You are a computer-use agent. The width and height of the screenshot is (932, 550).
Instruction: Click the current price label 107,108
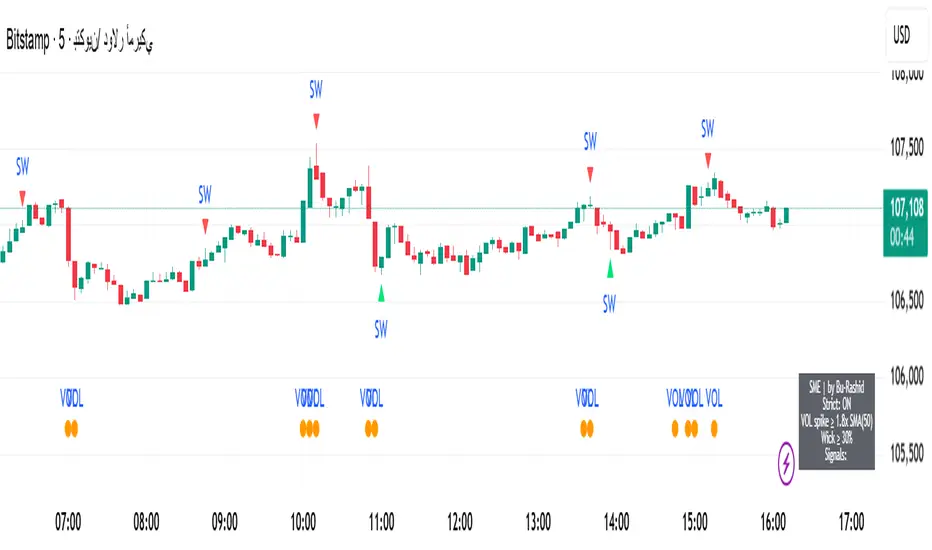905,209
